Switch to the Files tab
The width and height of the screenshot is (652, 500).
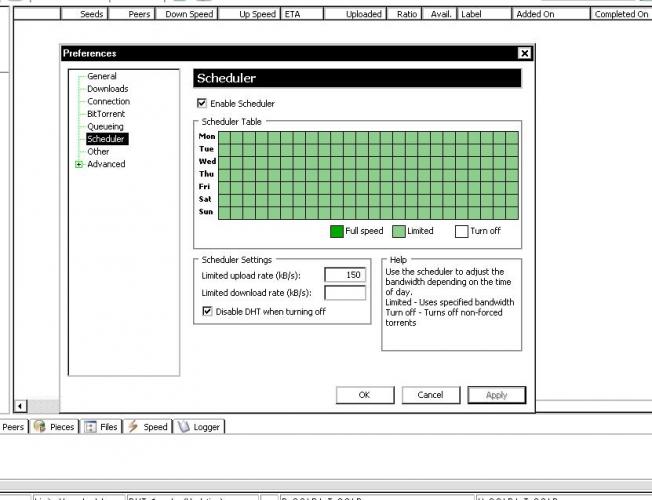pyautogui.click(x=101, y=427)
